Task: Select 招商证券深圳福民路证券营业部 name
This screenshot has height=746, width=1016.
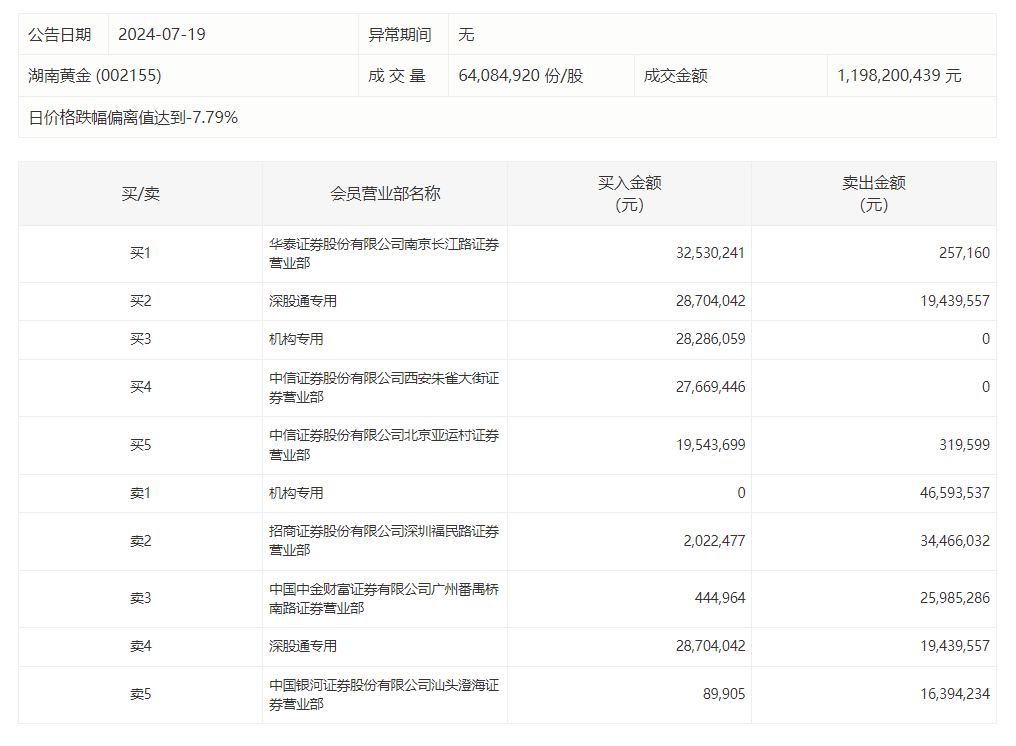Action: pyautogui.click(x=384, y=541)
